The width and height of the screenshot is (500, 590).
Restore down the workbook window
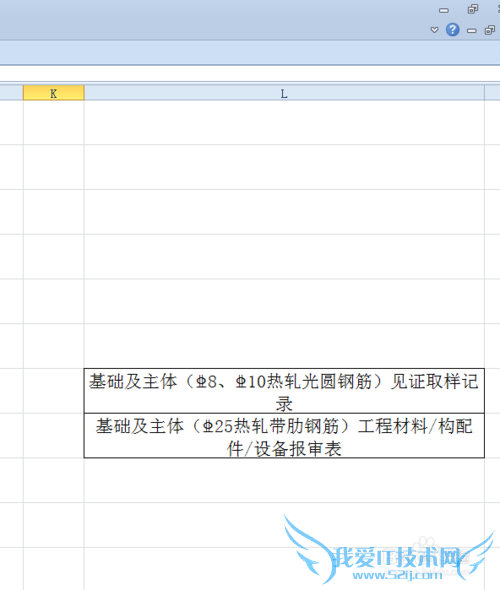pos(490,30)
